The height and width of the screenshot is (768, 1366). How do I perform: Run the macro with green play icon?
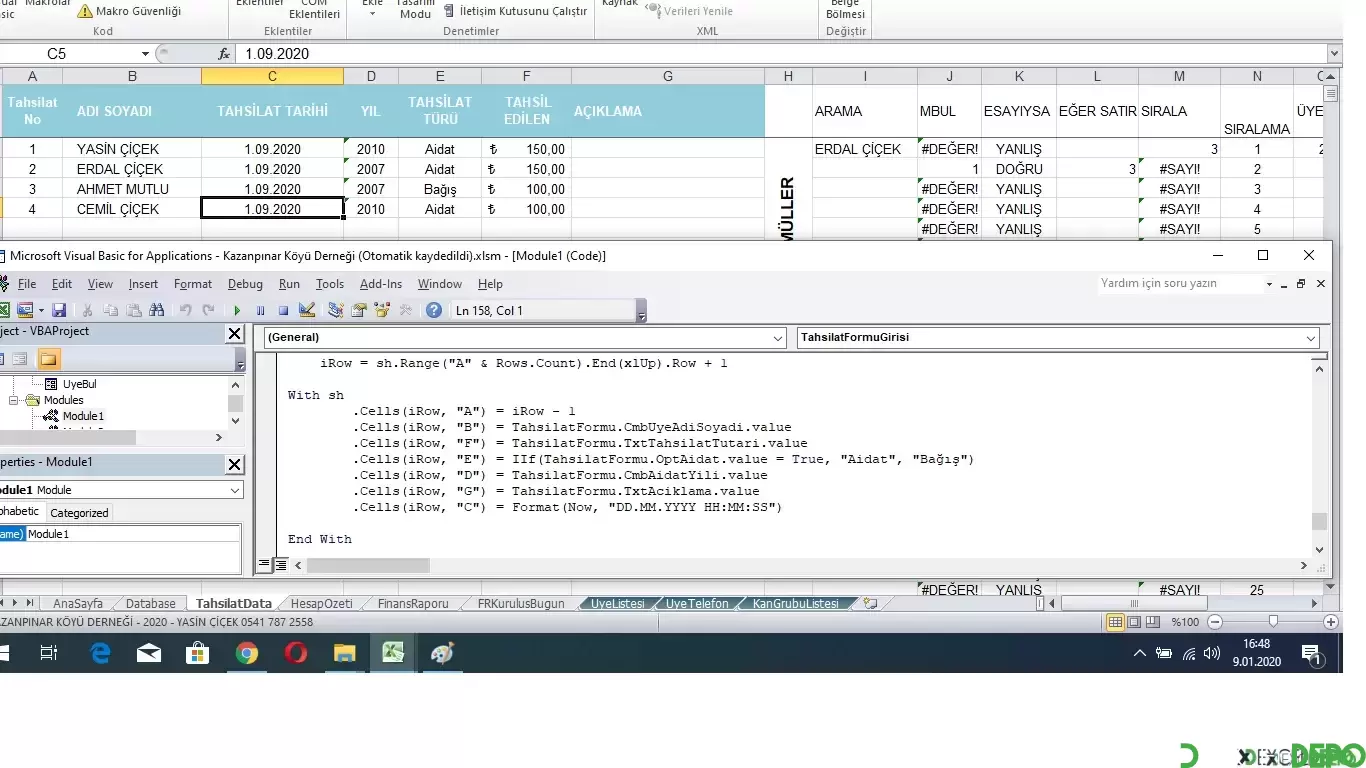[x=237, y=310]
